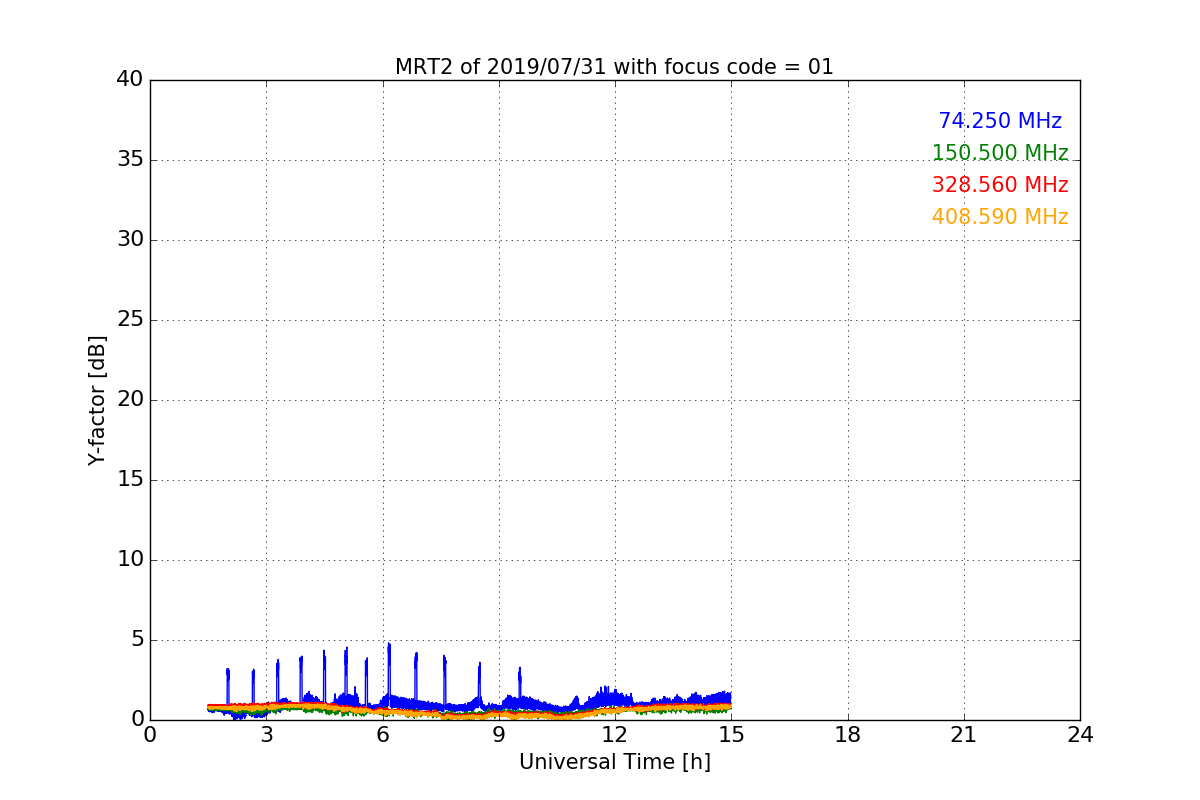
Task: Click the plot title 'MRT2 of 2019/07/31 with focus code = 01'
Action: click(614, 67)
